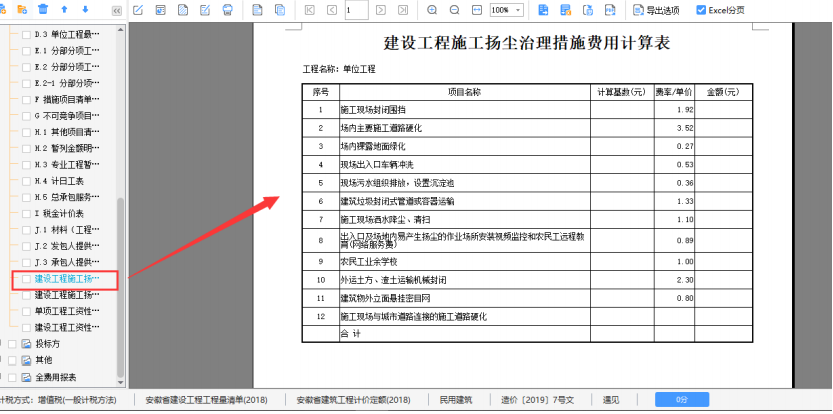Click the tree scrollbar down arrow
The image size is (833, 414).
121,383
